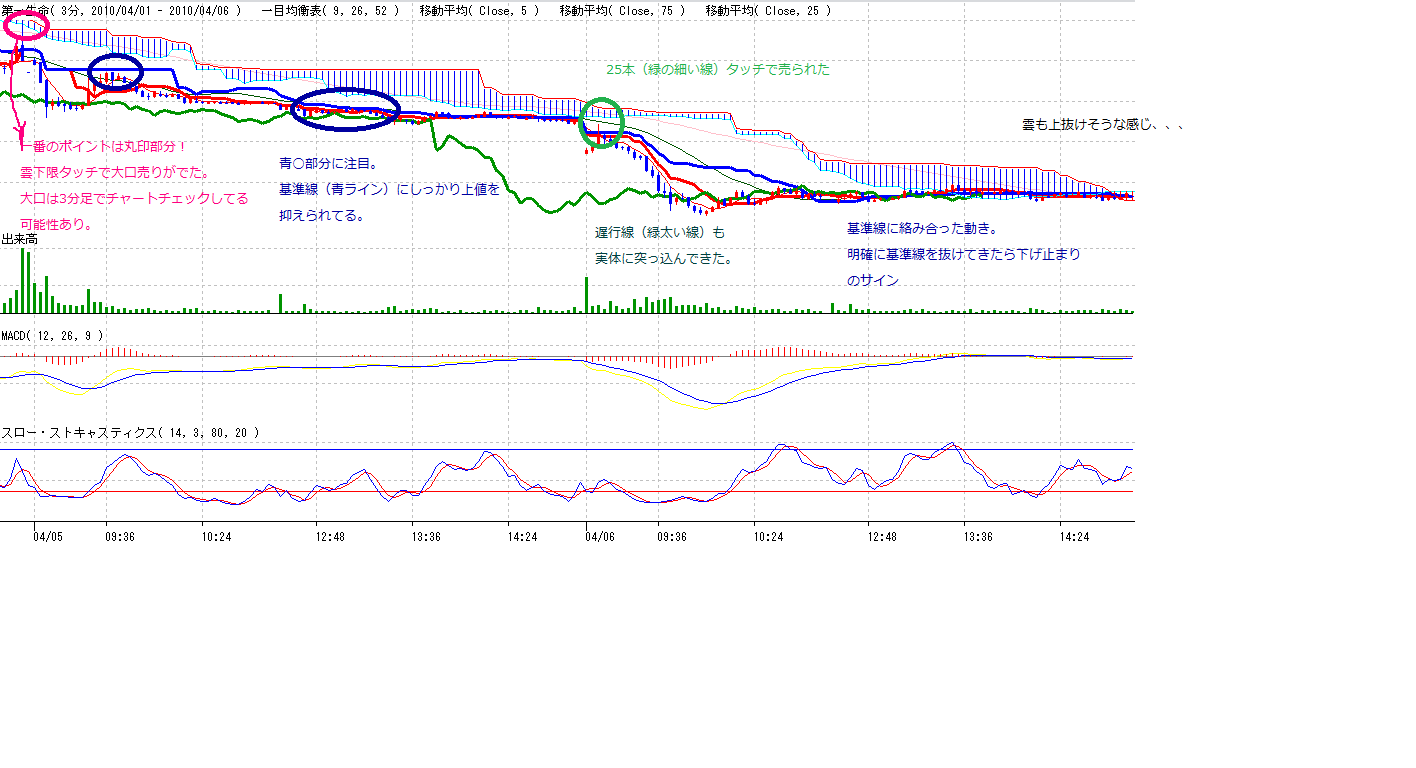Click the pink text 一番のポイントは丸印部分！
This screenshot has width=1416, height=768.
pos(104,147)
